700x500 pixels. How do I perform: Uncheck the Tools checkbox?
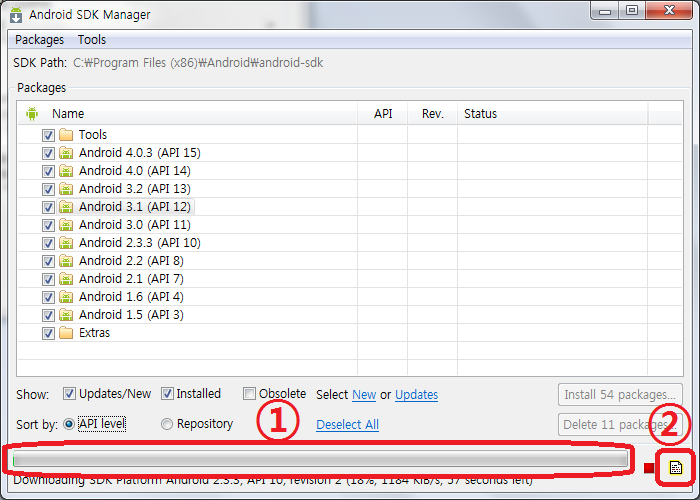point(48,135)
